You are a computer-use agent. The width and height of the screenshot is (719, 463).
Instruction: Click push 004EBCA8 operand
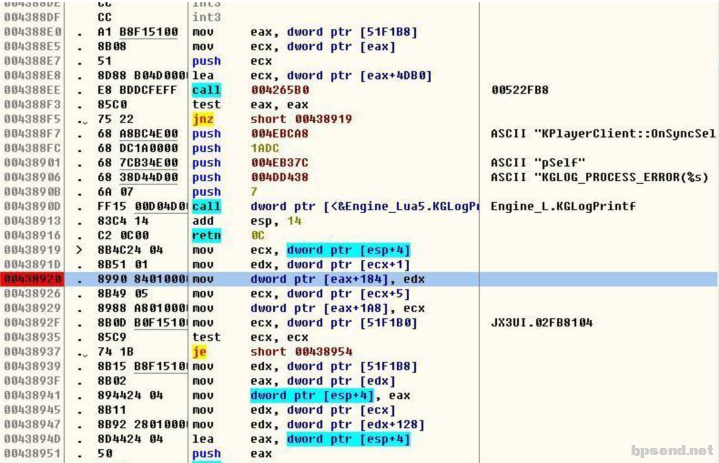(280, 134)
